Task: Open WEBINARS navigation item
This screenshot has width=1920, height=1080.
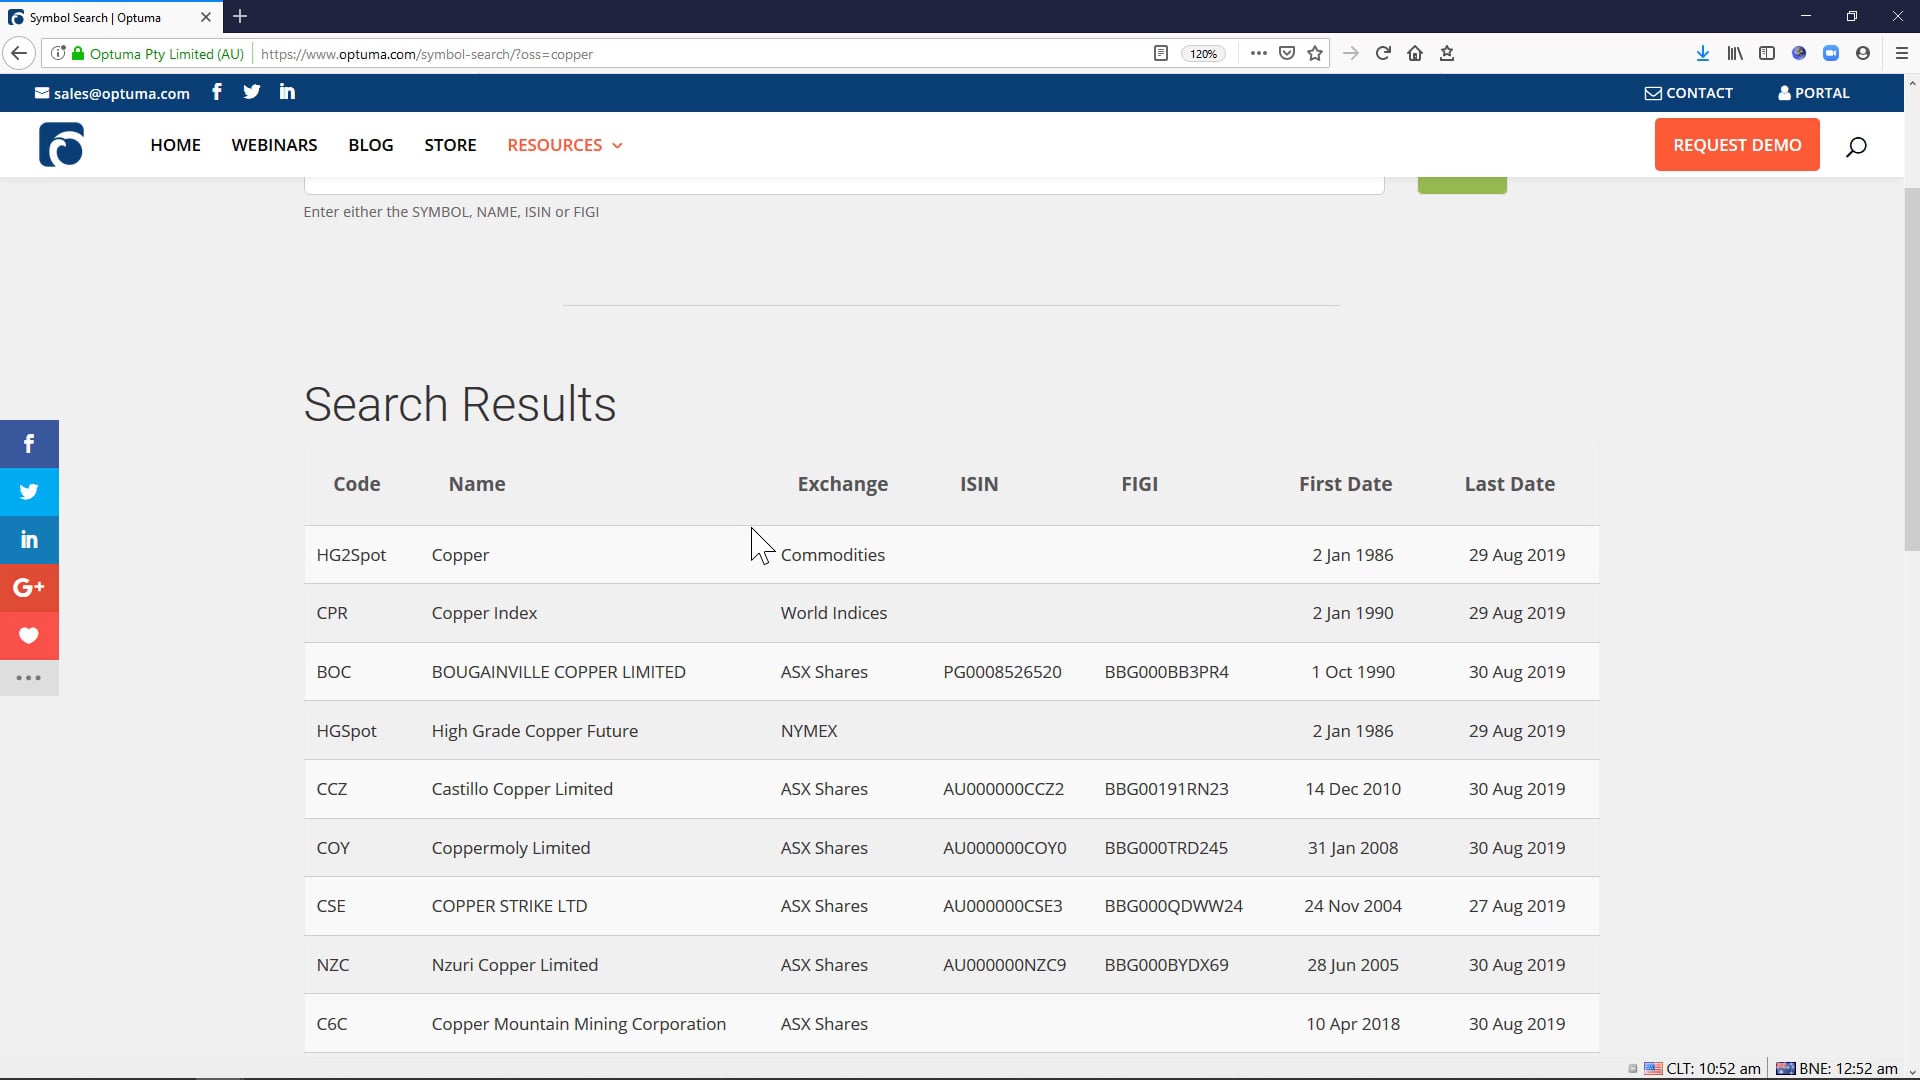Action: pos(274,145)
